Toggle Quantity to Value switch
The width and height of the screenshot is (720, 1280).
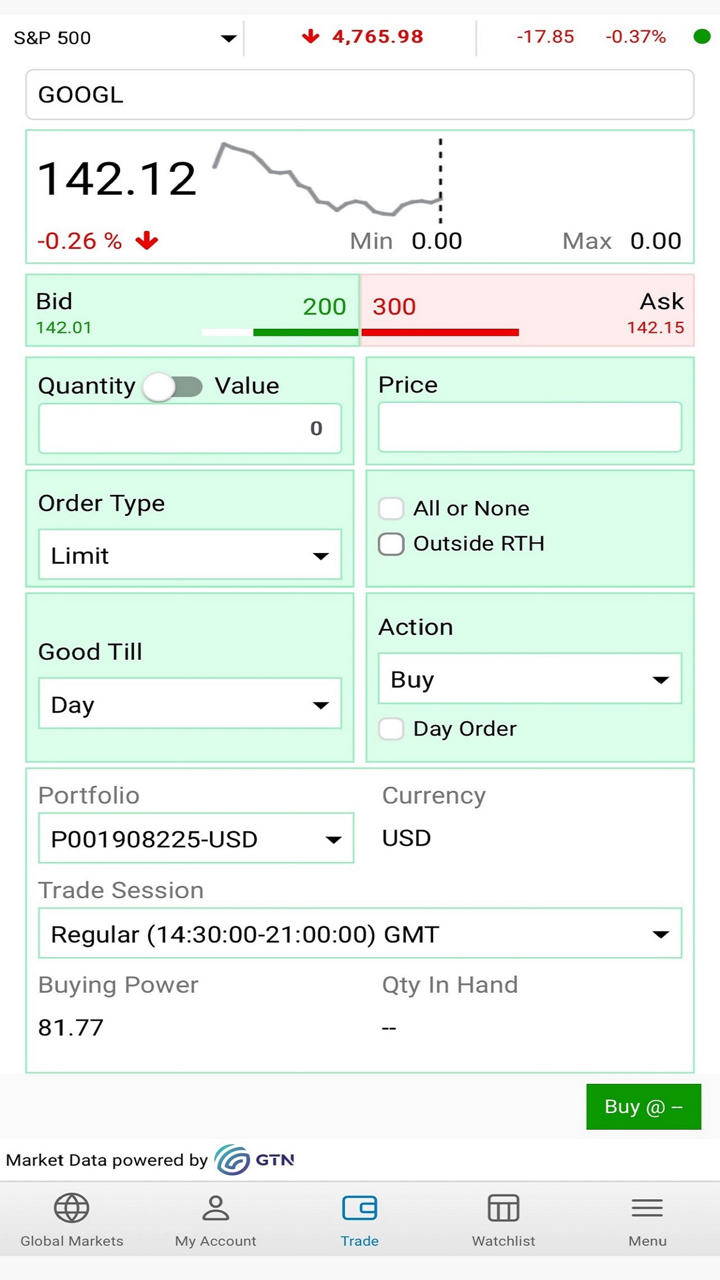(173, 386)
